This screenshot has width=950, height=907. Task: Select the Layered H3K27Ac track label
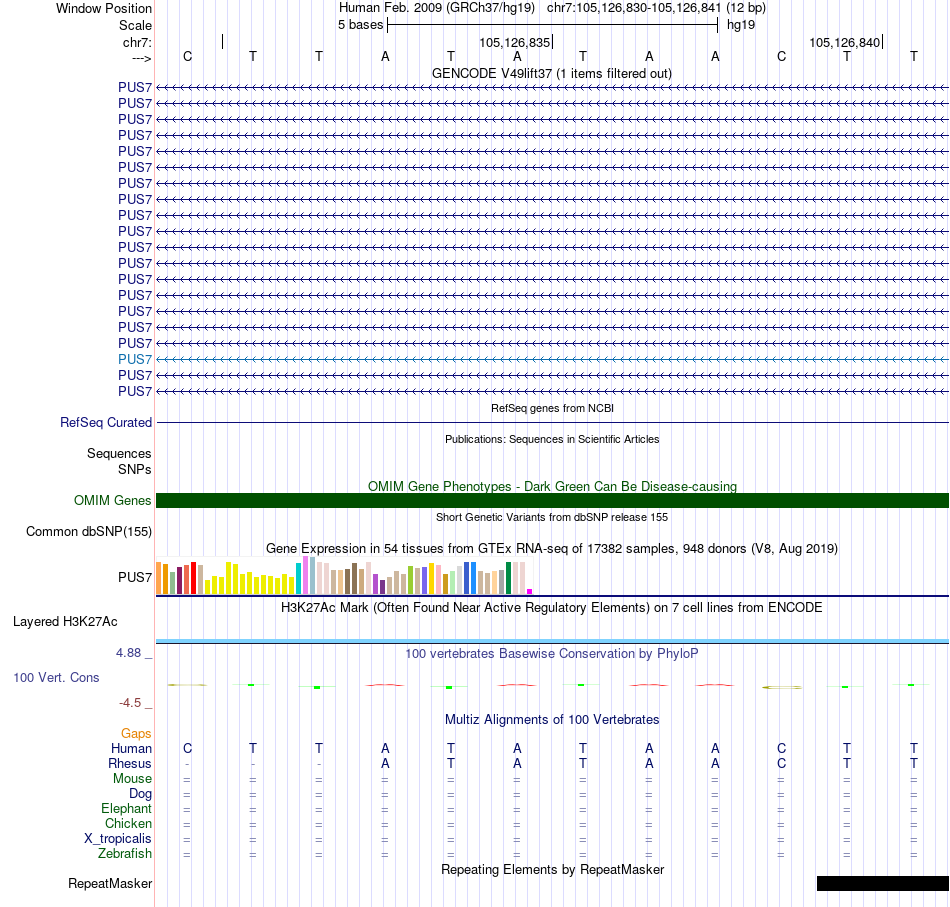(65, 622)
